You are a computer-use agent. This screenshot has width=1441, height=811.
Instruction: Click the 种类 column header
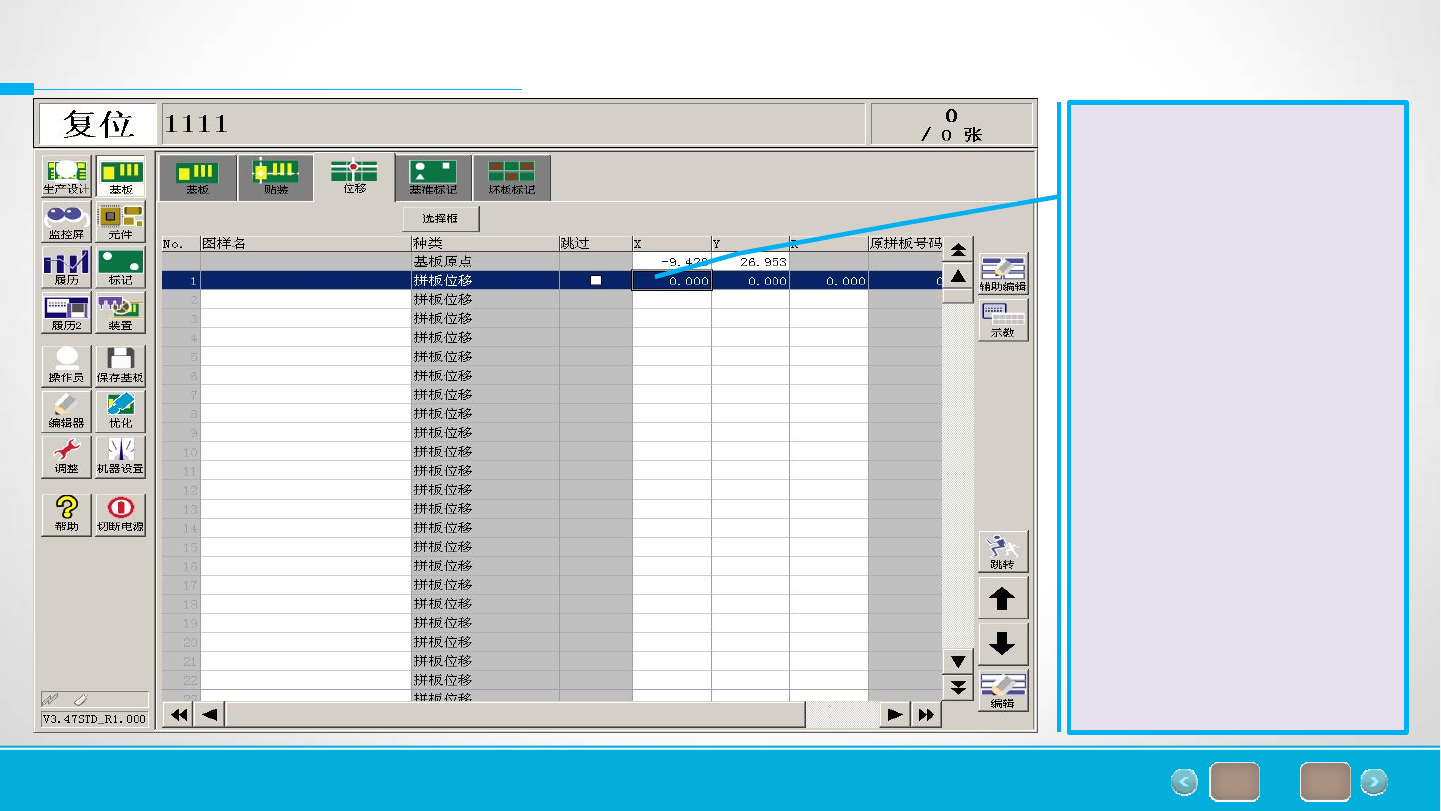click(x=485, y=243)
